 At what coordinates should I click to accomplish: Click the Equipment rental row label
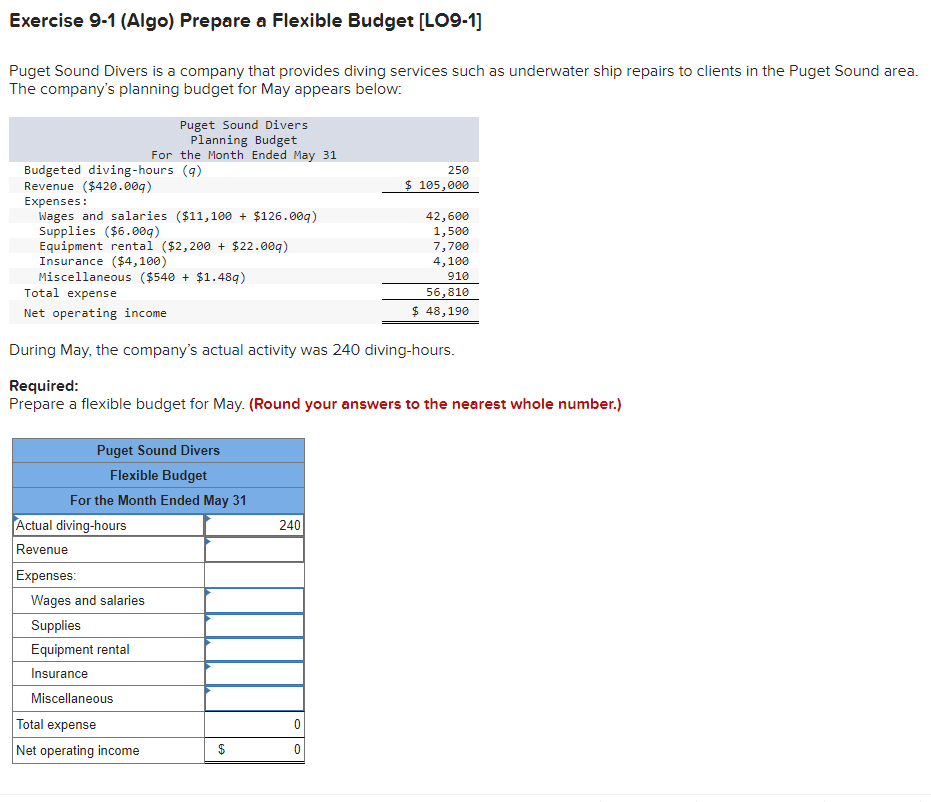point(80,649)
